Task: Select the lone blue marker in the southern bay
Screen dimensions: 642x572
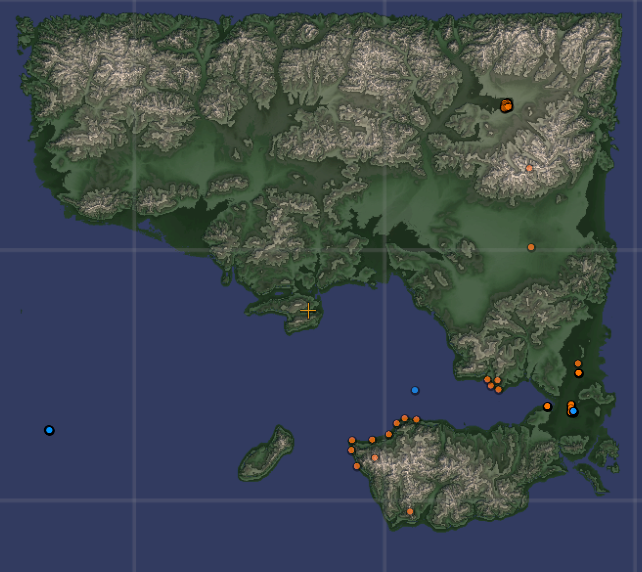Action: click(415, 390)
